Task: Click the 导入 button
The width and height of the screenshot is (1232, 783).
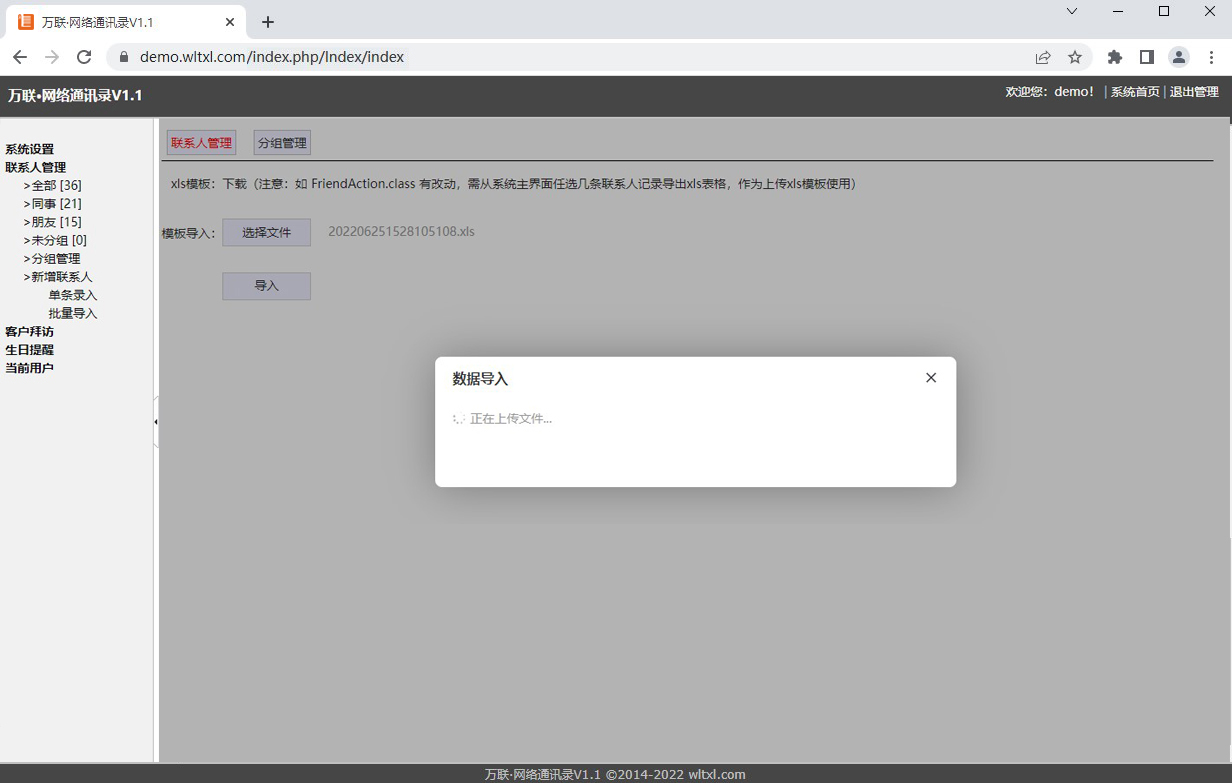Action: click(266, 286)
